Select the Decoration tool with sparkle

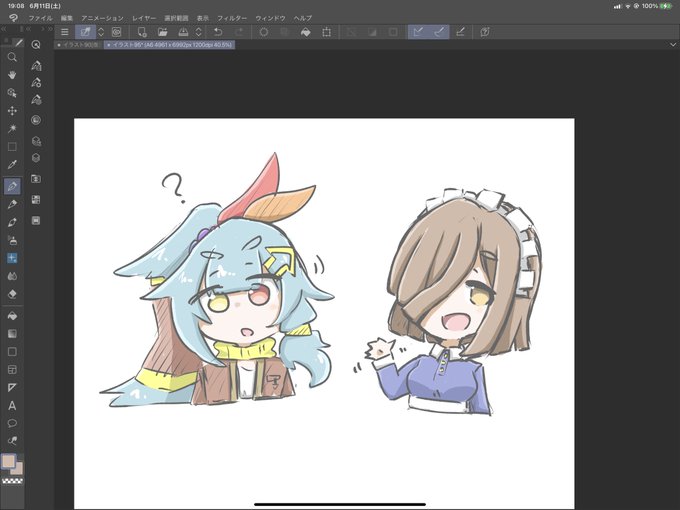tap(12, 258)
